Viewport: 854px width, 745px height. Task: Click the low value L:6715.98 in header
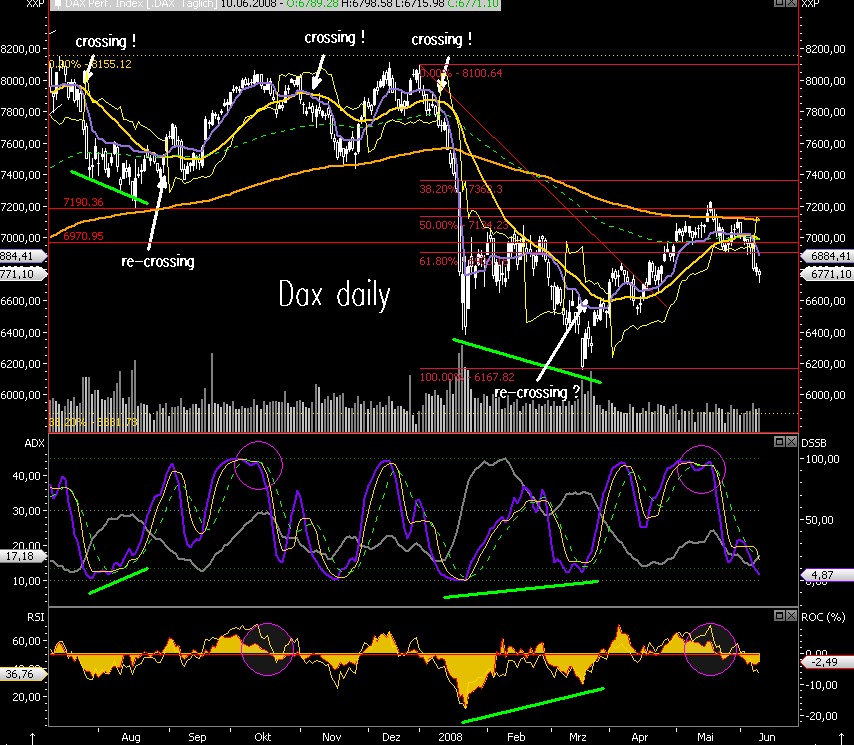pos(418,4)
